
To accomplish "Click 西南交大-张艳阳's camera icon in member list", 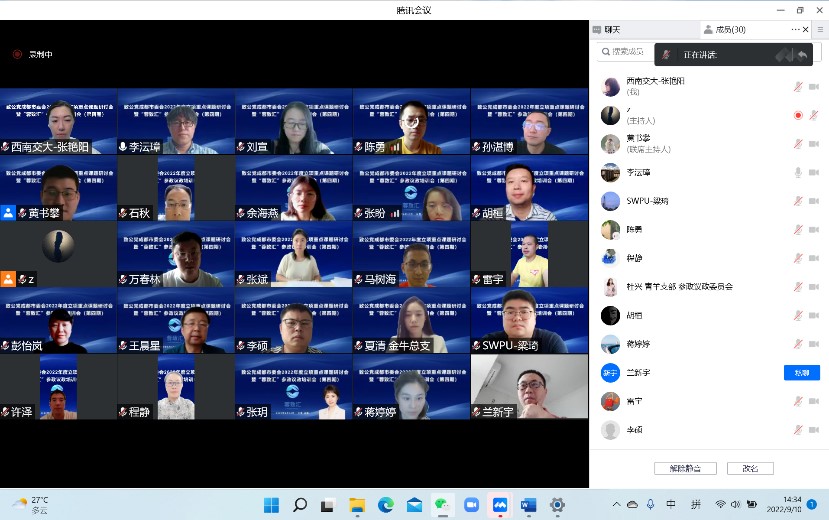I will coord(815,86).
